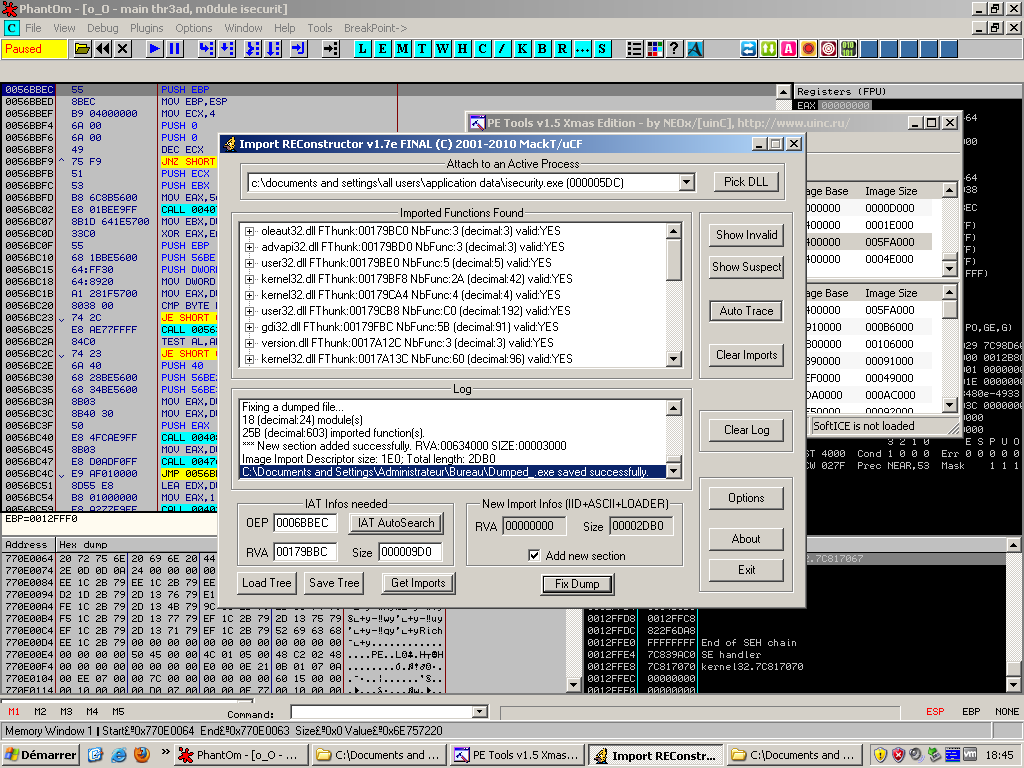The width and height of the screenshot is (1024, 768).
Task: Click the Save Tree button
Action: pyautogui.click(x=334, y=583)
